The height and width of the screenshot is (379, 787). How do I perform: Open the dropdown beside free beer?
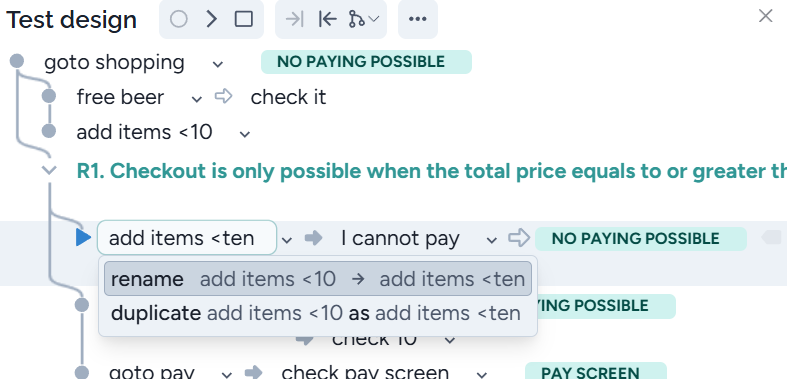coord(197,99)
